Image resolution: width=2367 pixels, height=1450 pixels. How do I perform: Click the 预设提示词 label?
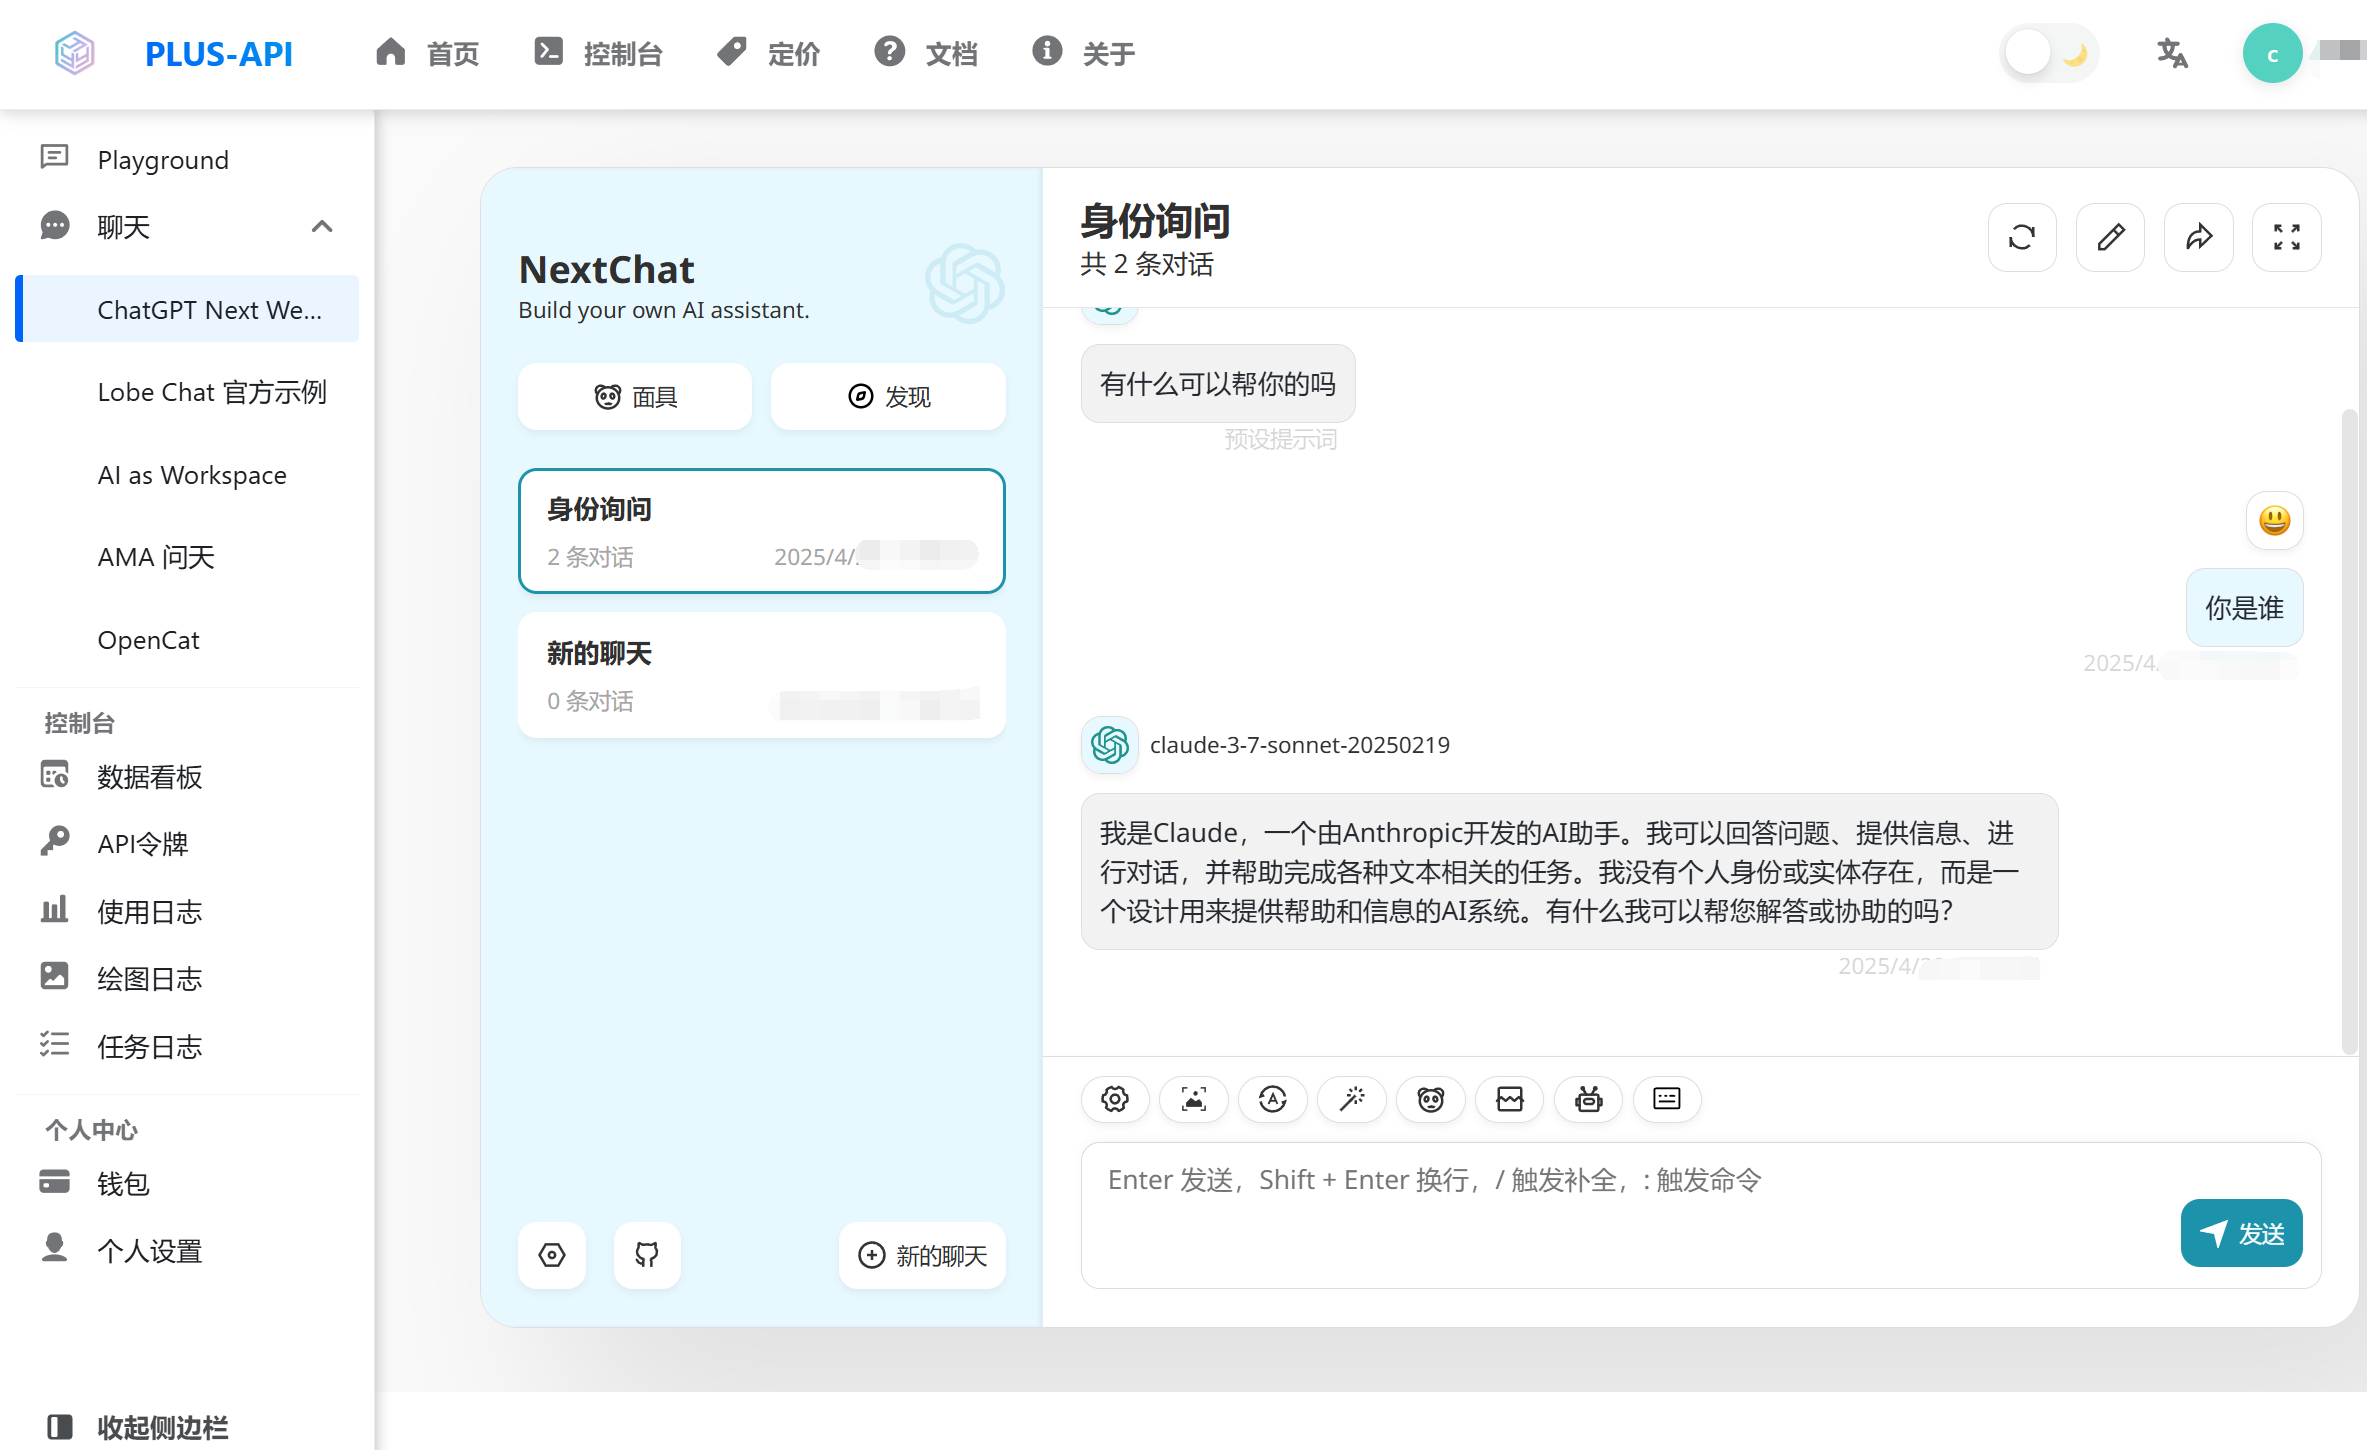1280,439
